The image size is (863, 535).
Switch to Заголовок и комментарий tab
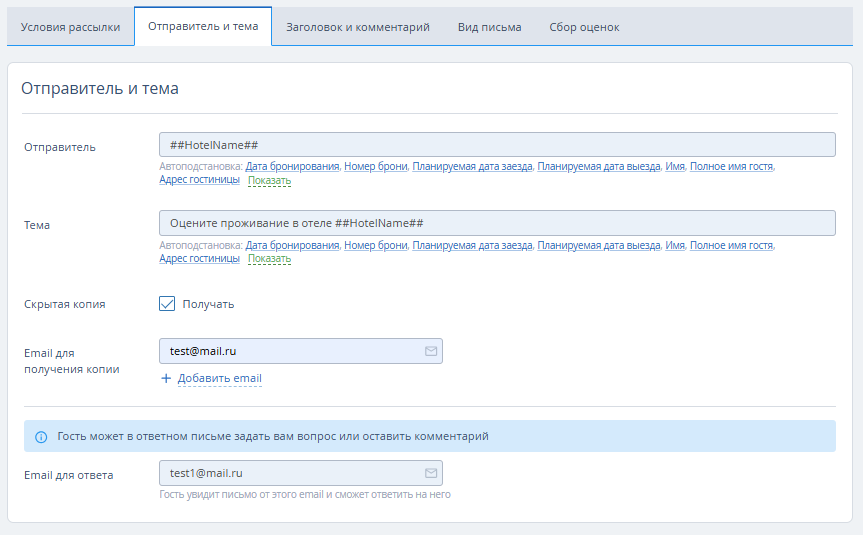click(358, 27)
